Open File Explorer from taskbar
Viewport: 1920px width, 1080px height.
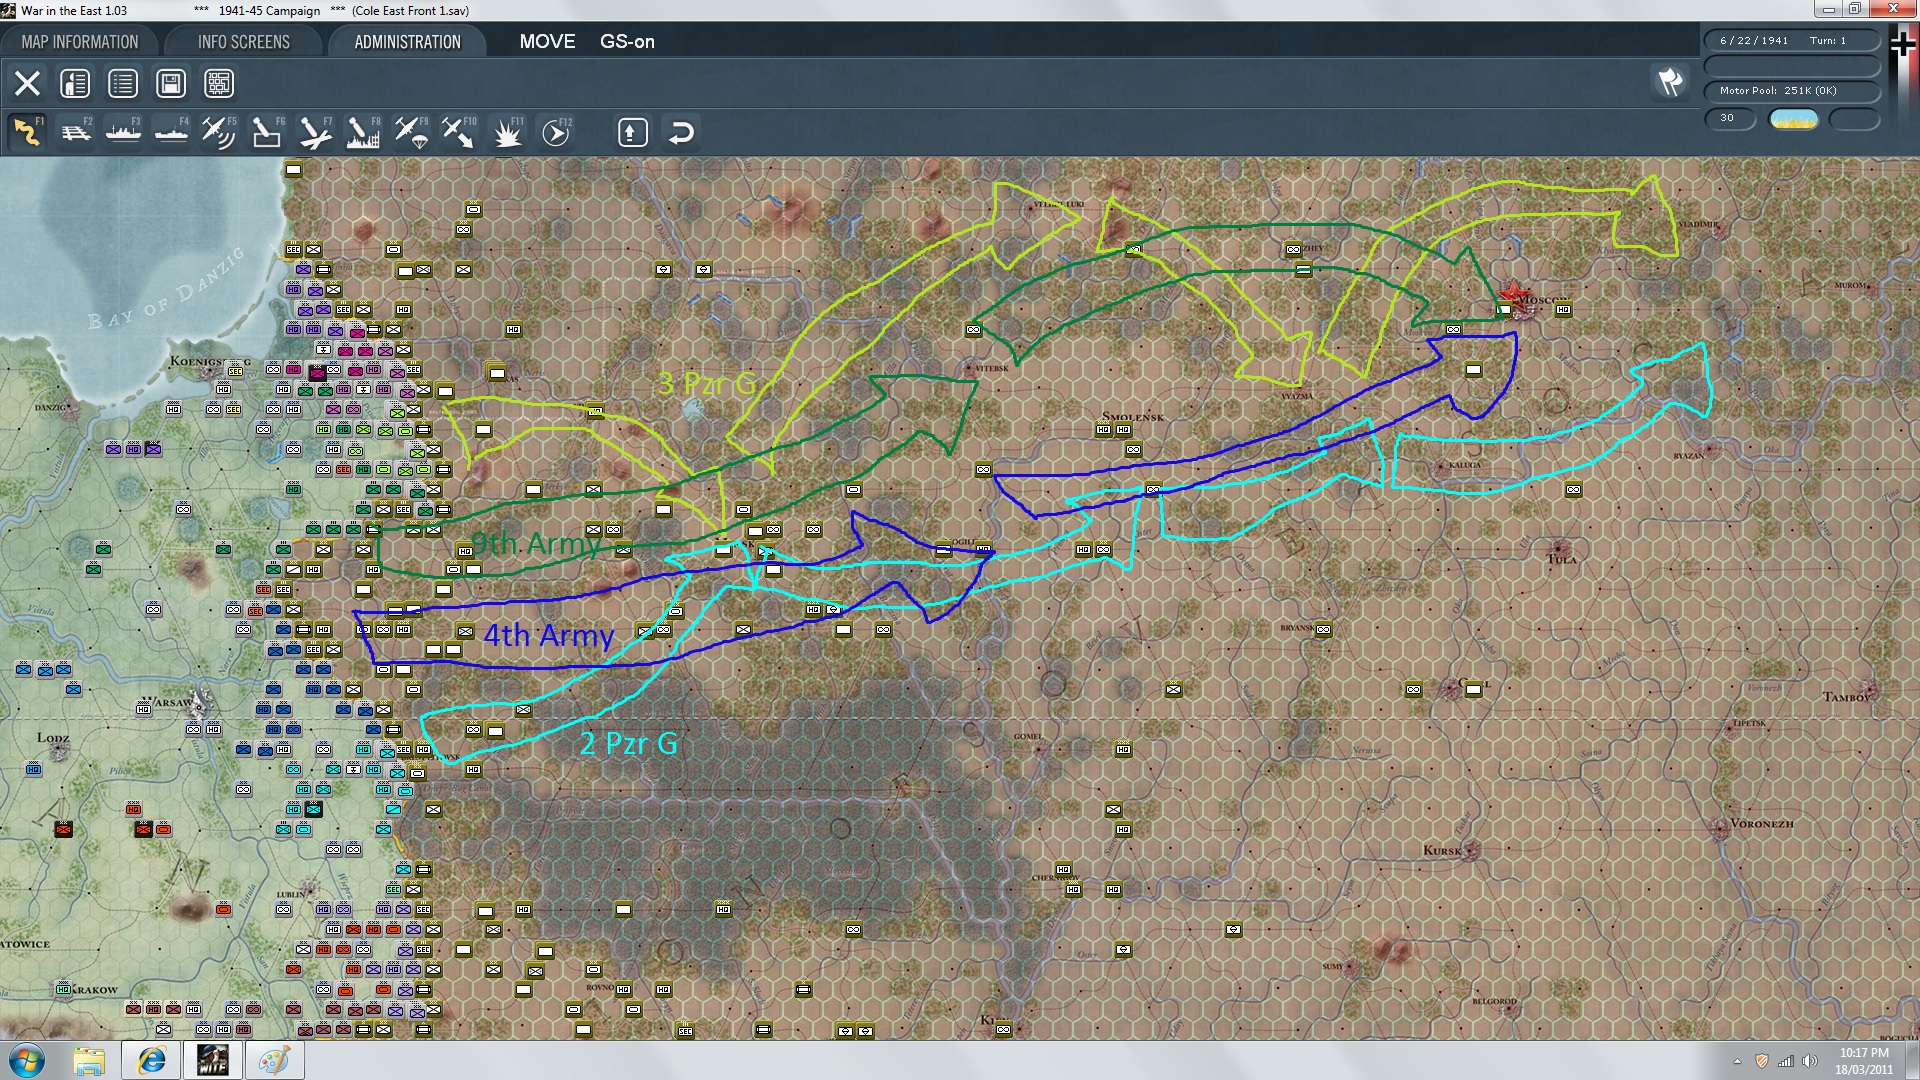89,1060
